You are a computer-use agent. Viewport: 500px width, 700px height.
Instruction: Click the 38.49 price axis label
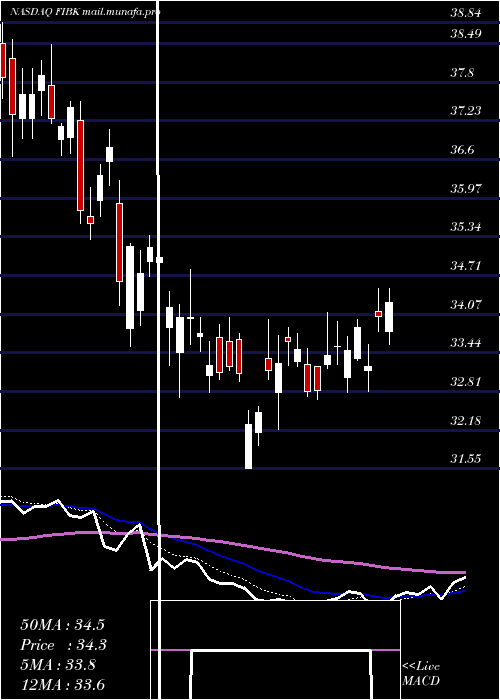coord(466,34)
